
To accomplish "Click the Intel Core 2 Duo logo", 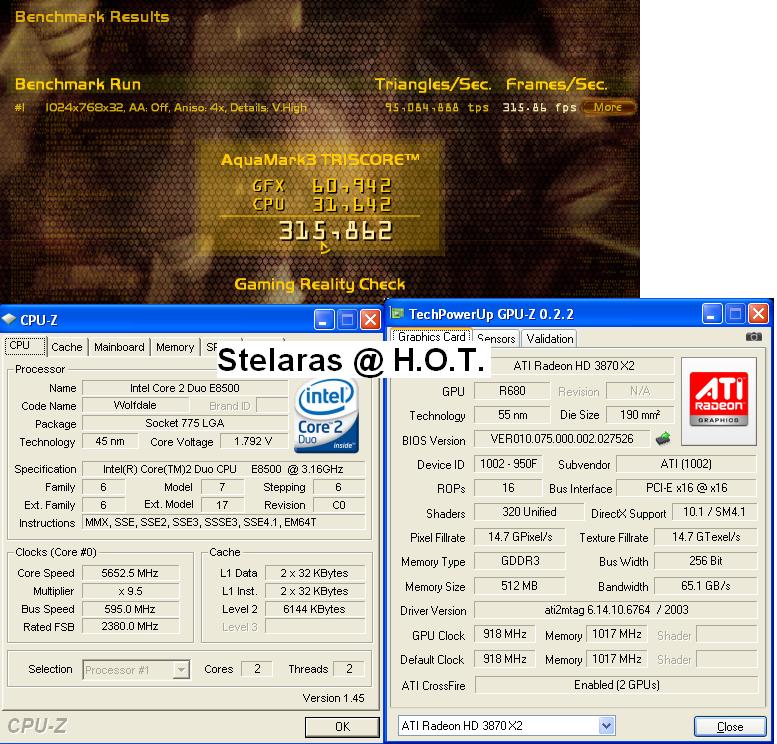I will [x=326, y=416].
